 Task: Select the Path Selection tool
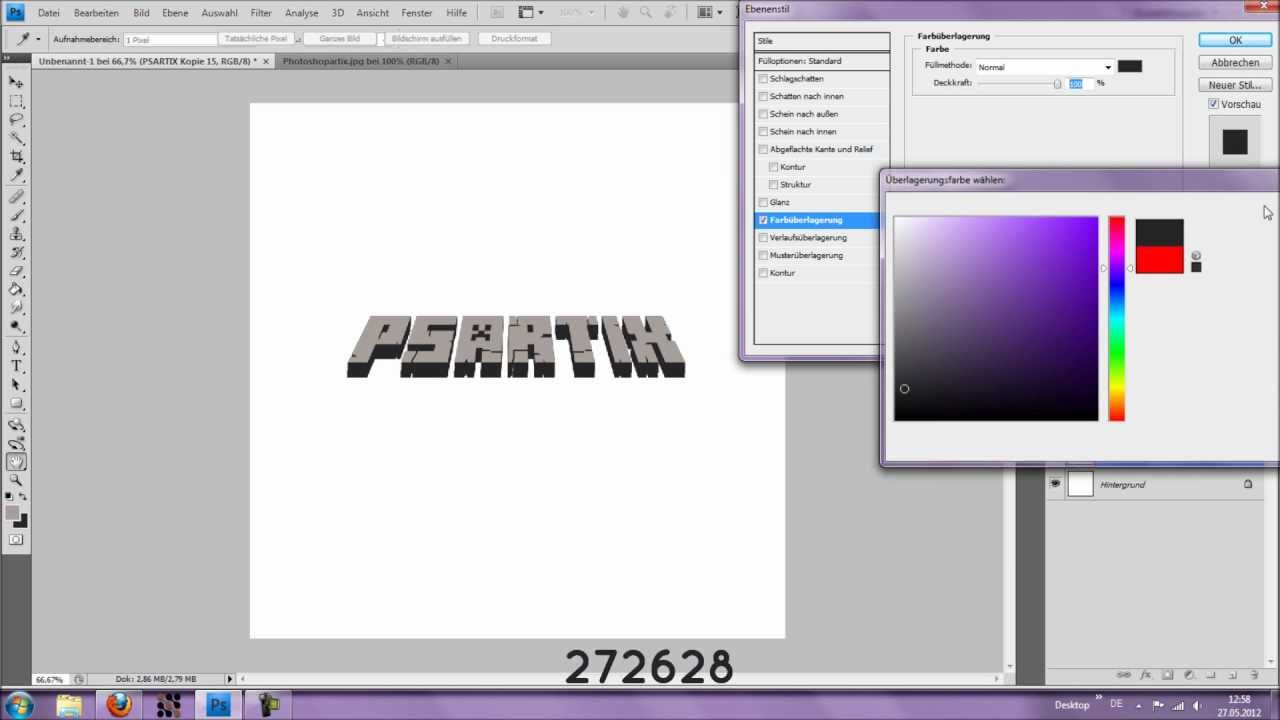(16, 385)
